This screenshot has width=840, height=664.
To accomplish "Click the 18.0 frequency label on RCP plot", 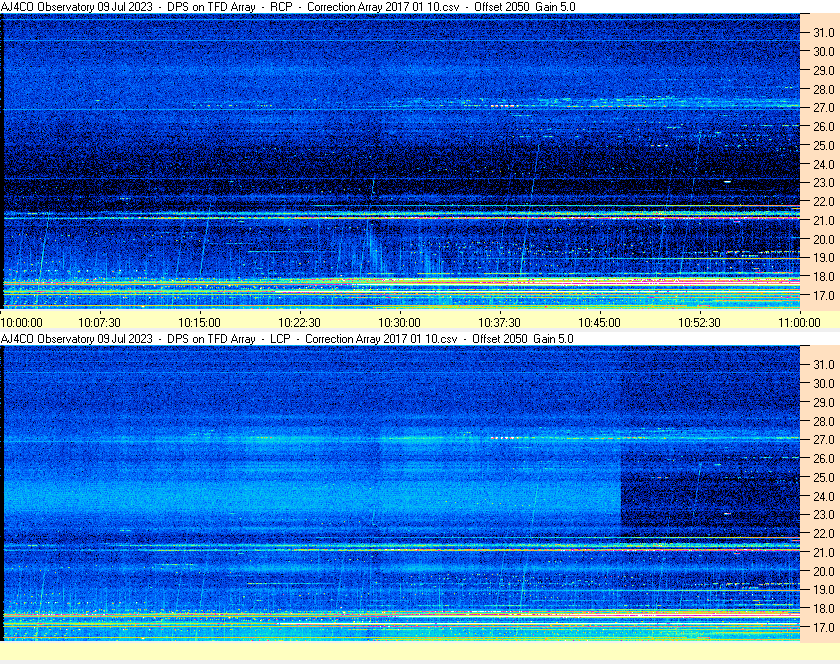I will pos(824,277).
